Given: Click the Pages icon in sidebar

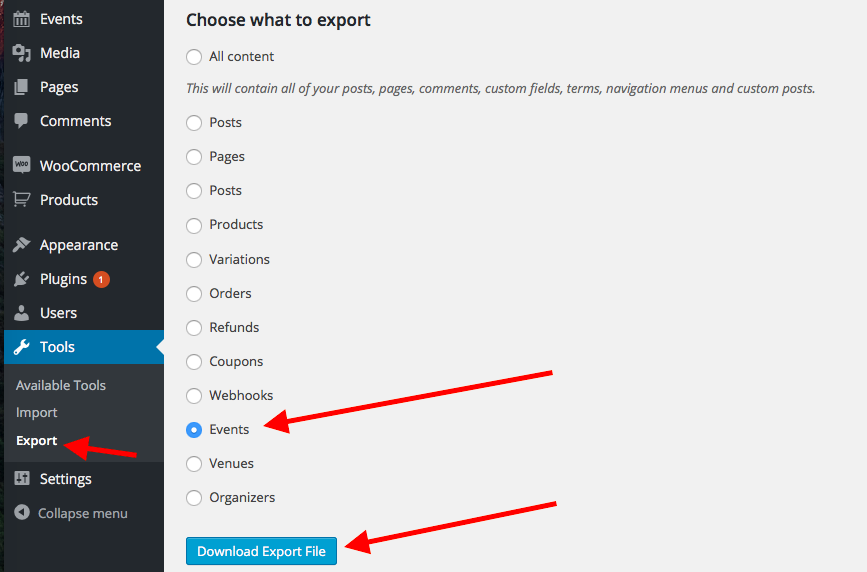Looking at the screenshot, I should click(21, 87).
